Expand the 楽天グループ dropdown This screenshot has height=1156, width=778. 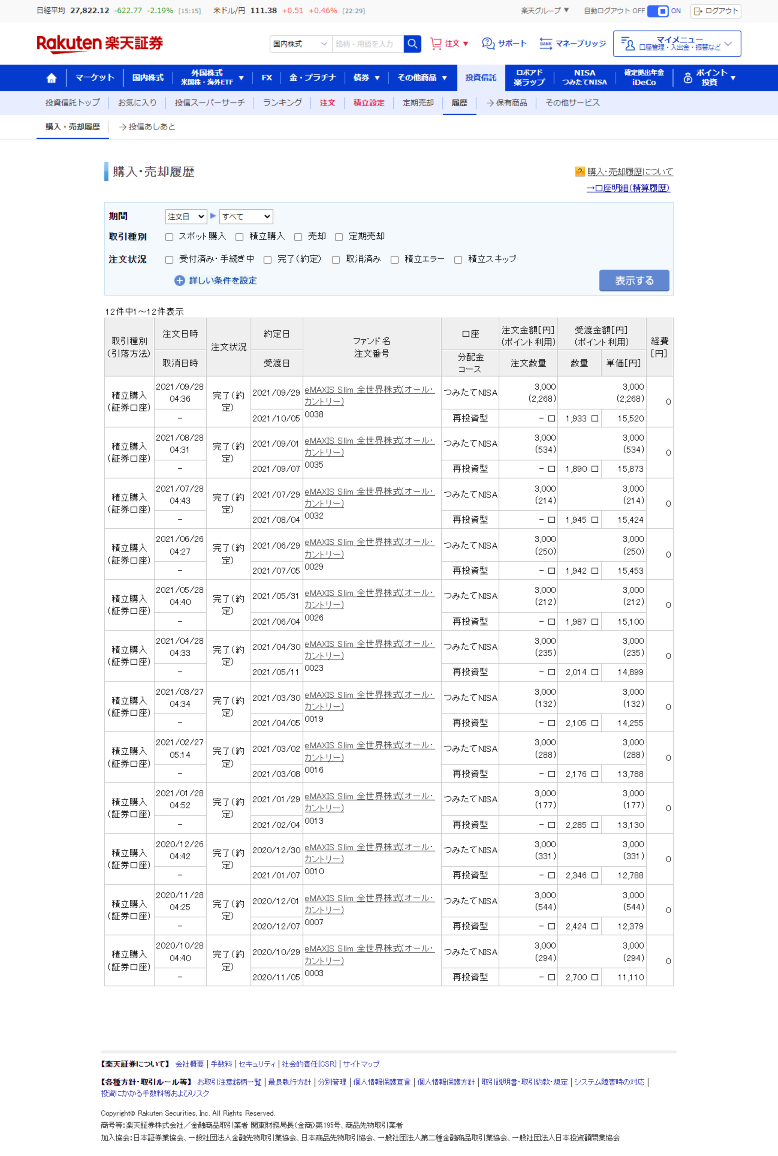point(545,11)
